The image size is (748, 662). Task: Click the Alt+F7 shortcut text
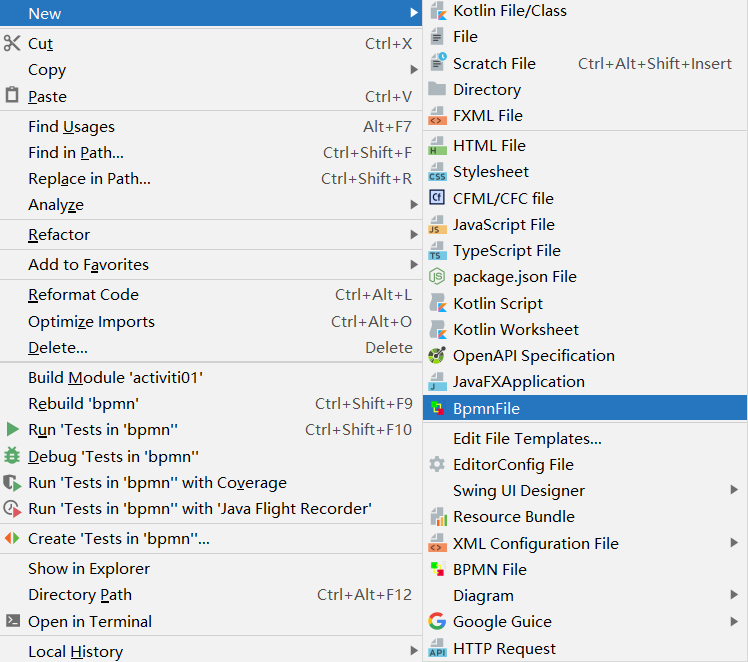387,126
